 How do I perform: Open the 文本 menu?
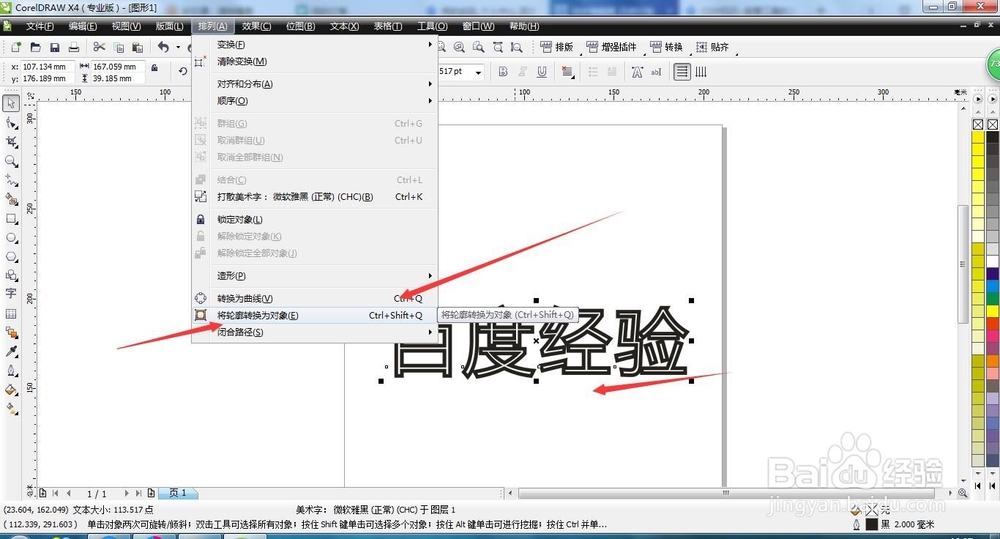click(344, 26)
